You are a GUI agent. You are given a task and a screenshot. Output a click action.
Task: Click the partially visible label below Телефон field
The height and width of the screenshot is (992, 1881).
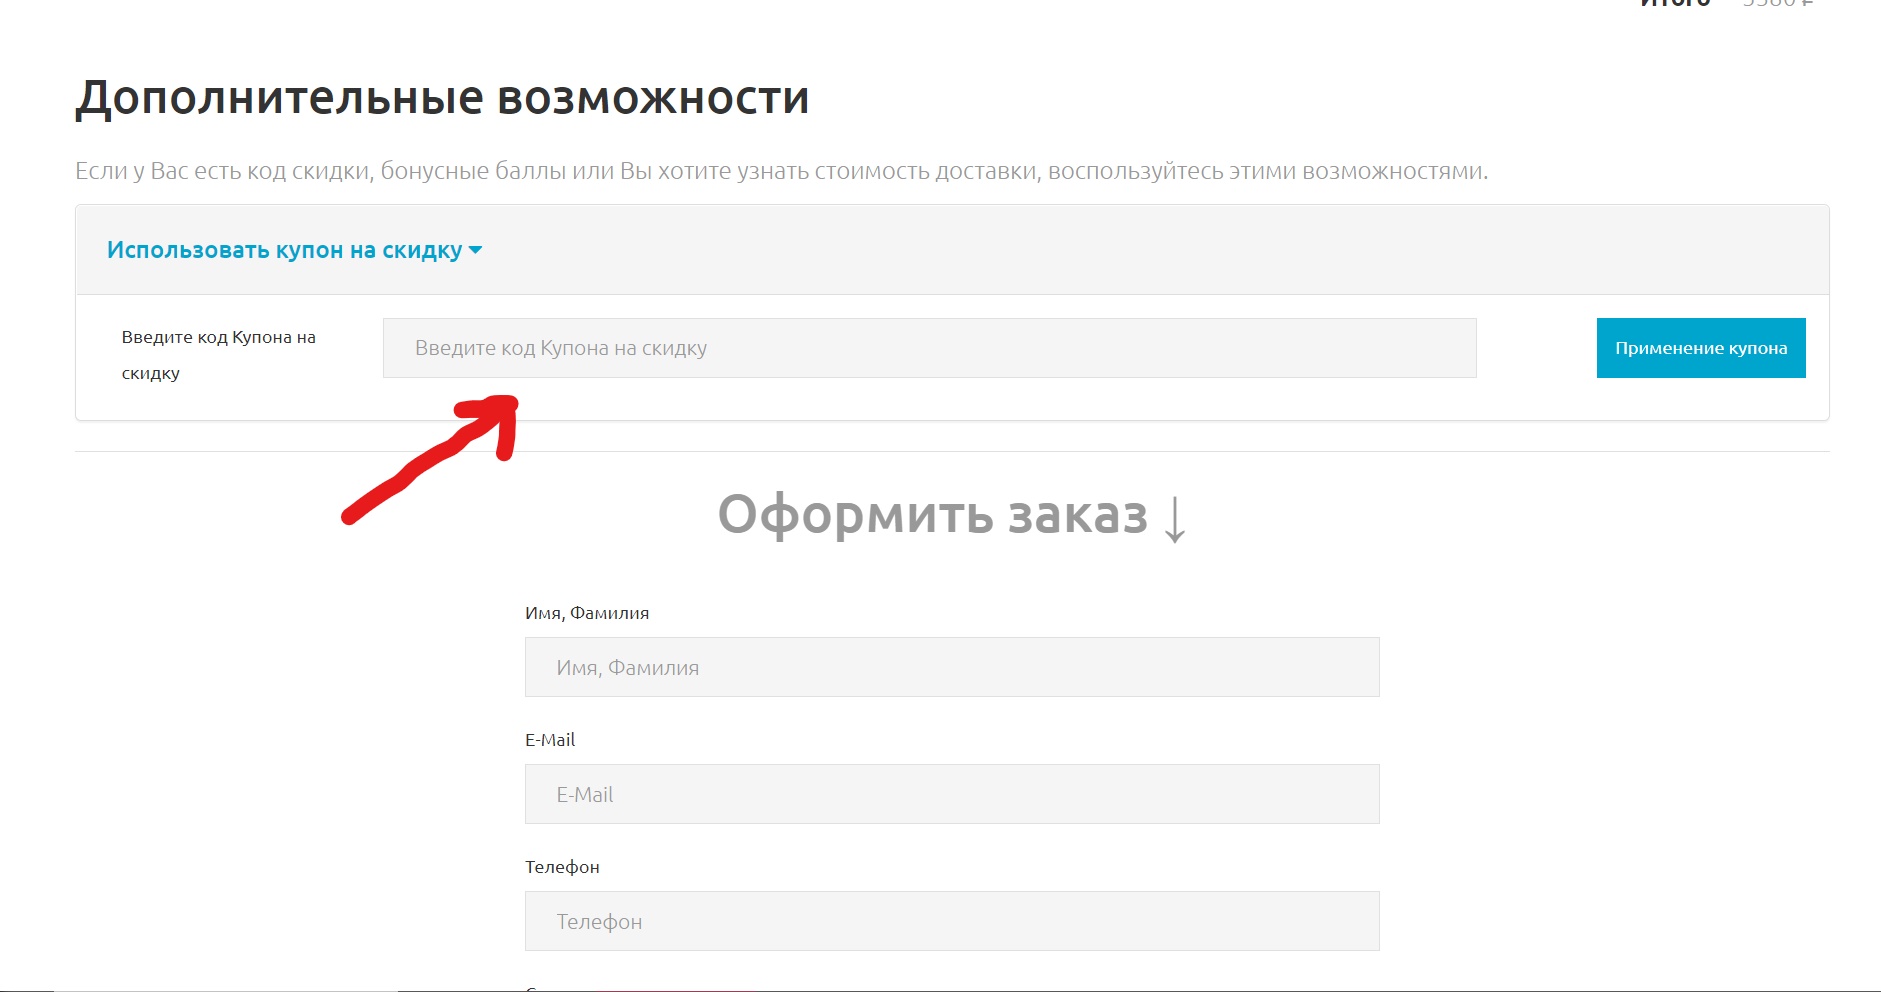click(x=532, y=988)
